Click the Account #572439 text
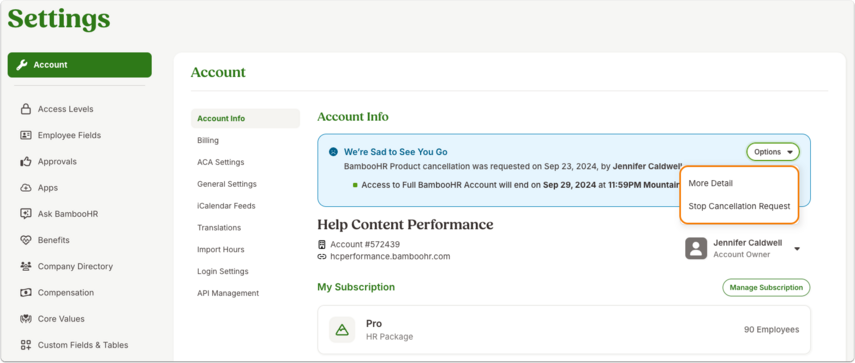The width and height of the screenshot is (855, 363). (365, 244)
